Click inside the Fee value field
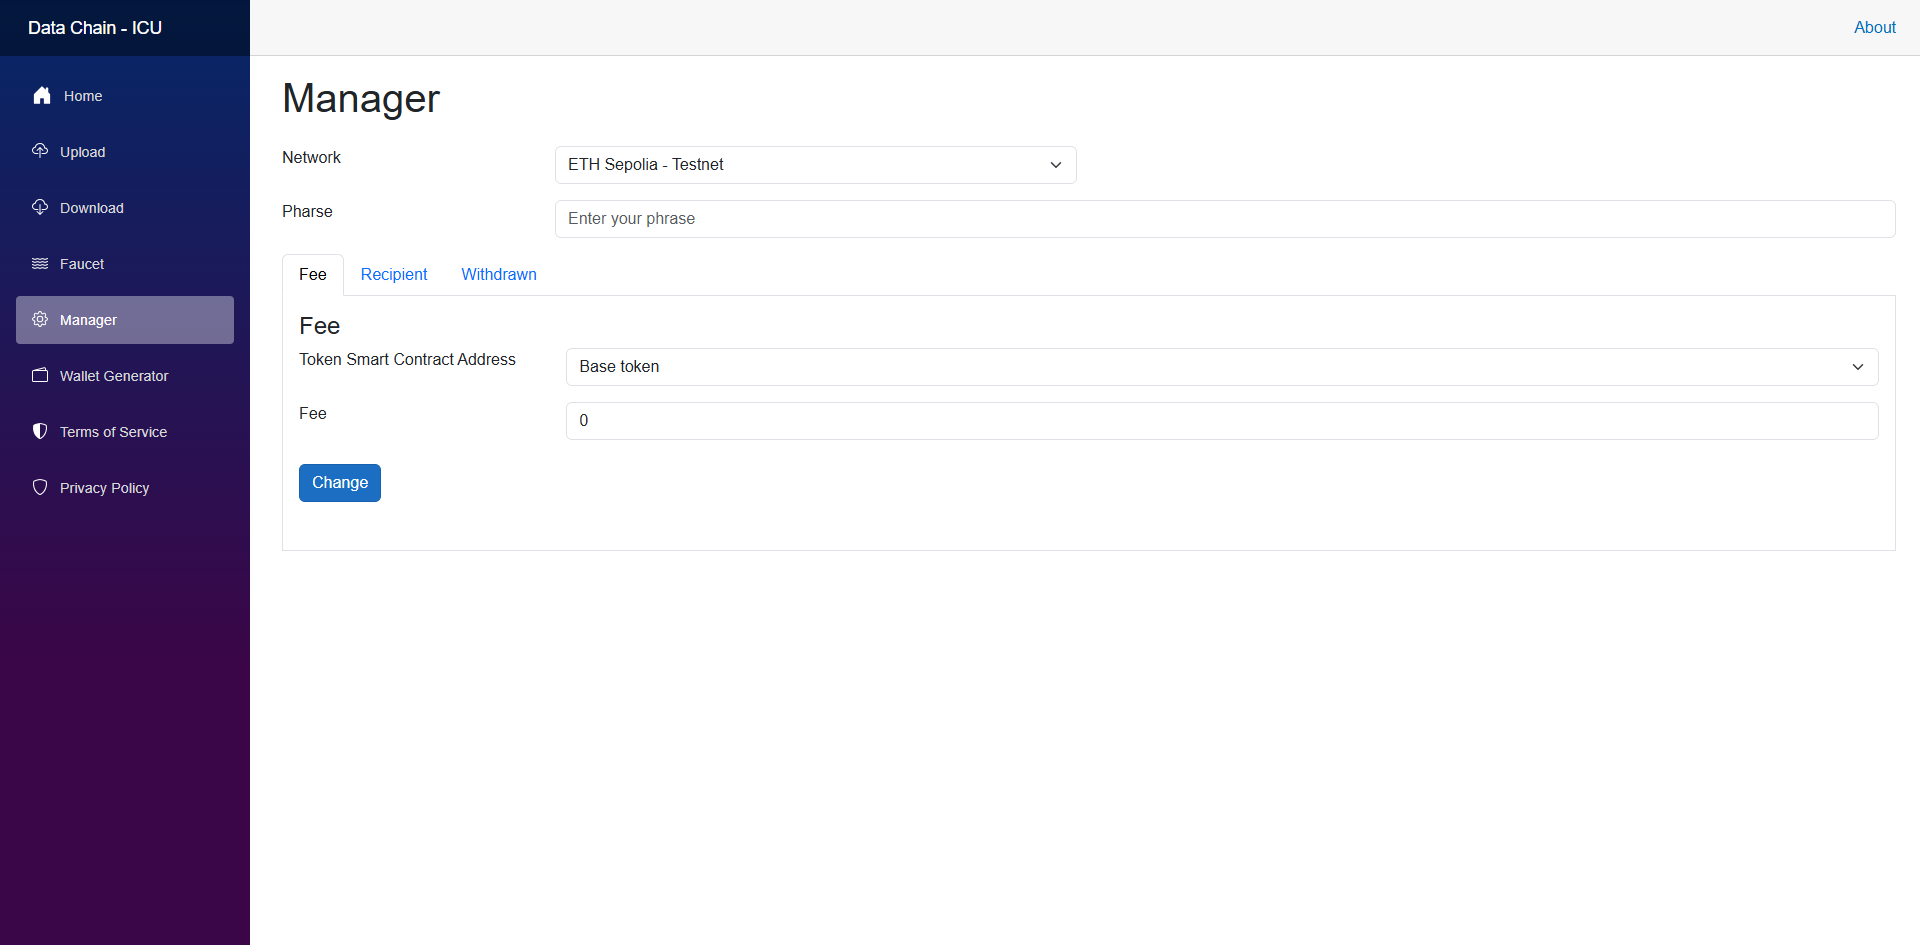 click(1221, 420)
